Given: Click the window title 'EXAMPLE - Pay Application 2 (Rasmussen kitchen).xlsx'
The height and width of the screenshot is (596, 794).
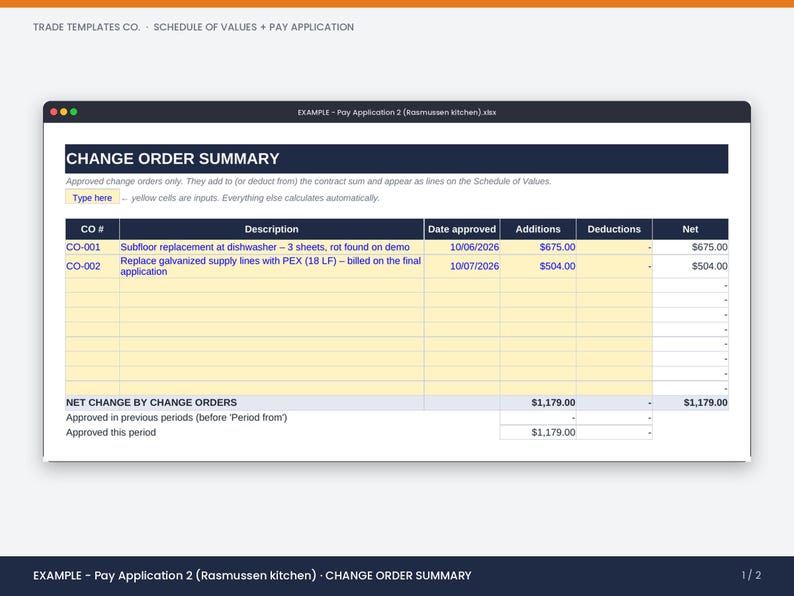Looking at the screenshot, I should (x=396, y=112).
